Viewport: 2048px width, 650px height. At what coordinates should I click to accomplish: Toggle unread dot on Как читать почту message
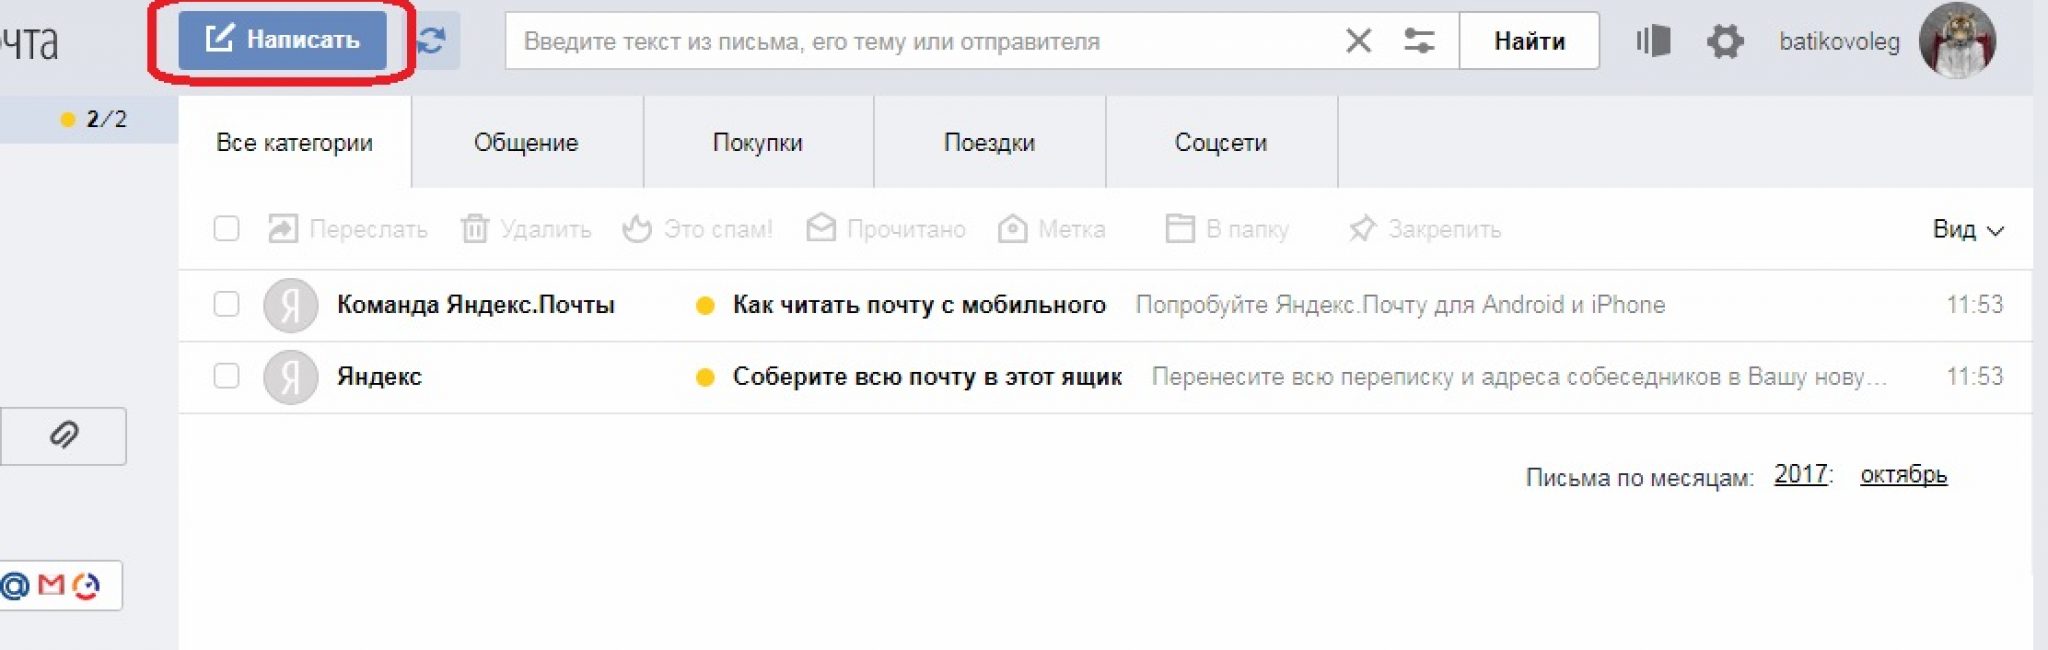705,306
